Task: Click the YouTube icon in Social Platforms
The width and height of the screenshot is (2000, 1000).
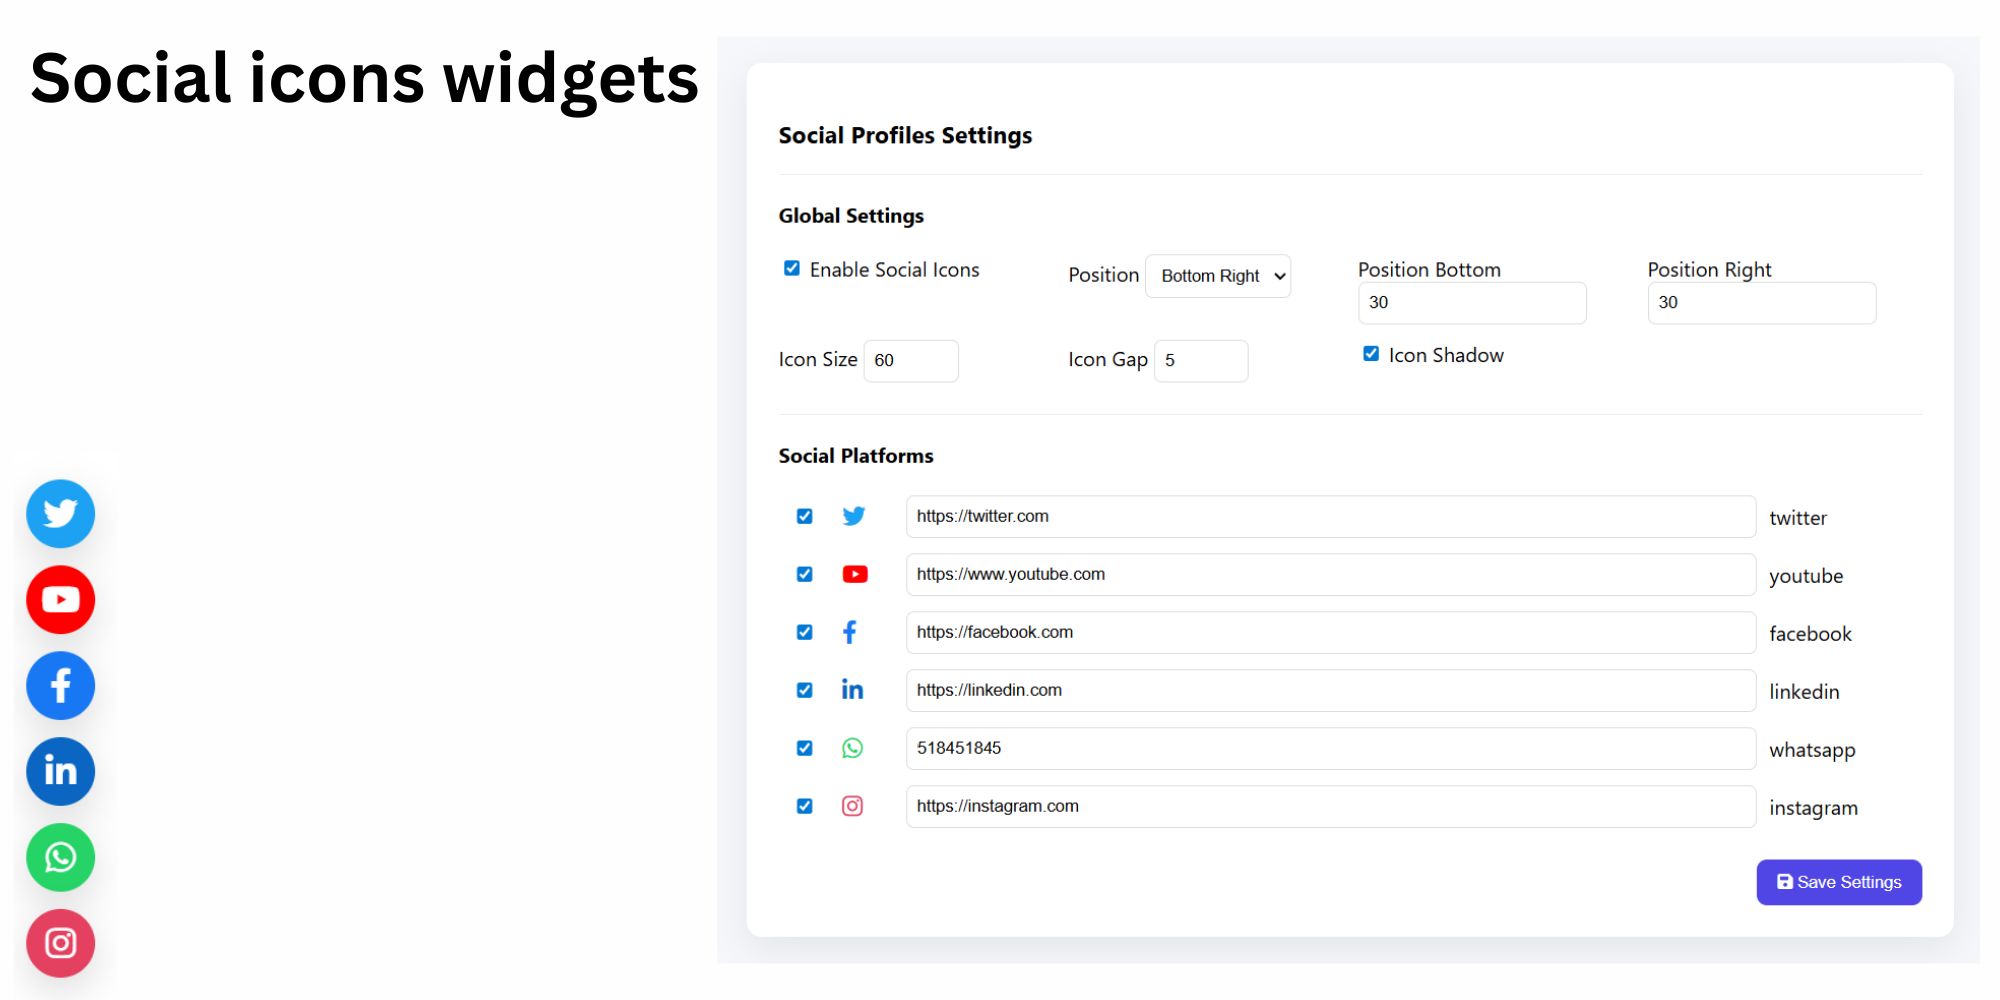Action: click(854, 574)
